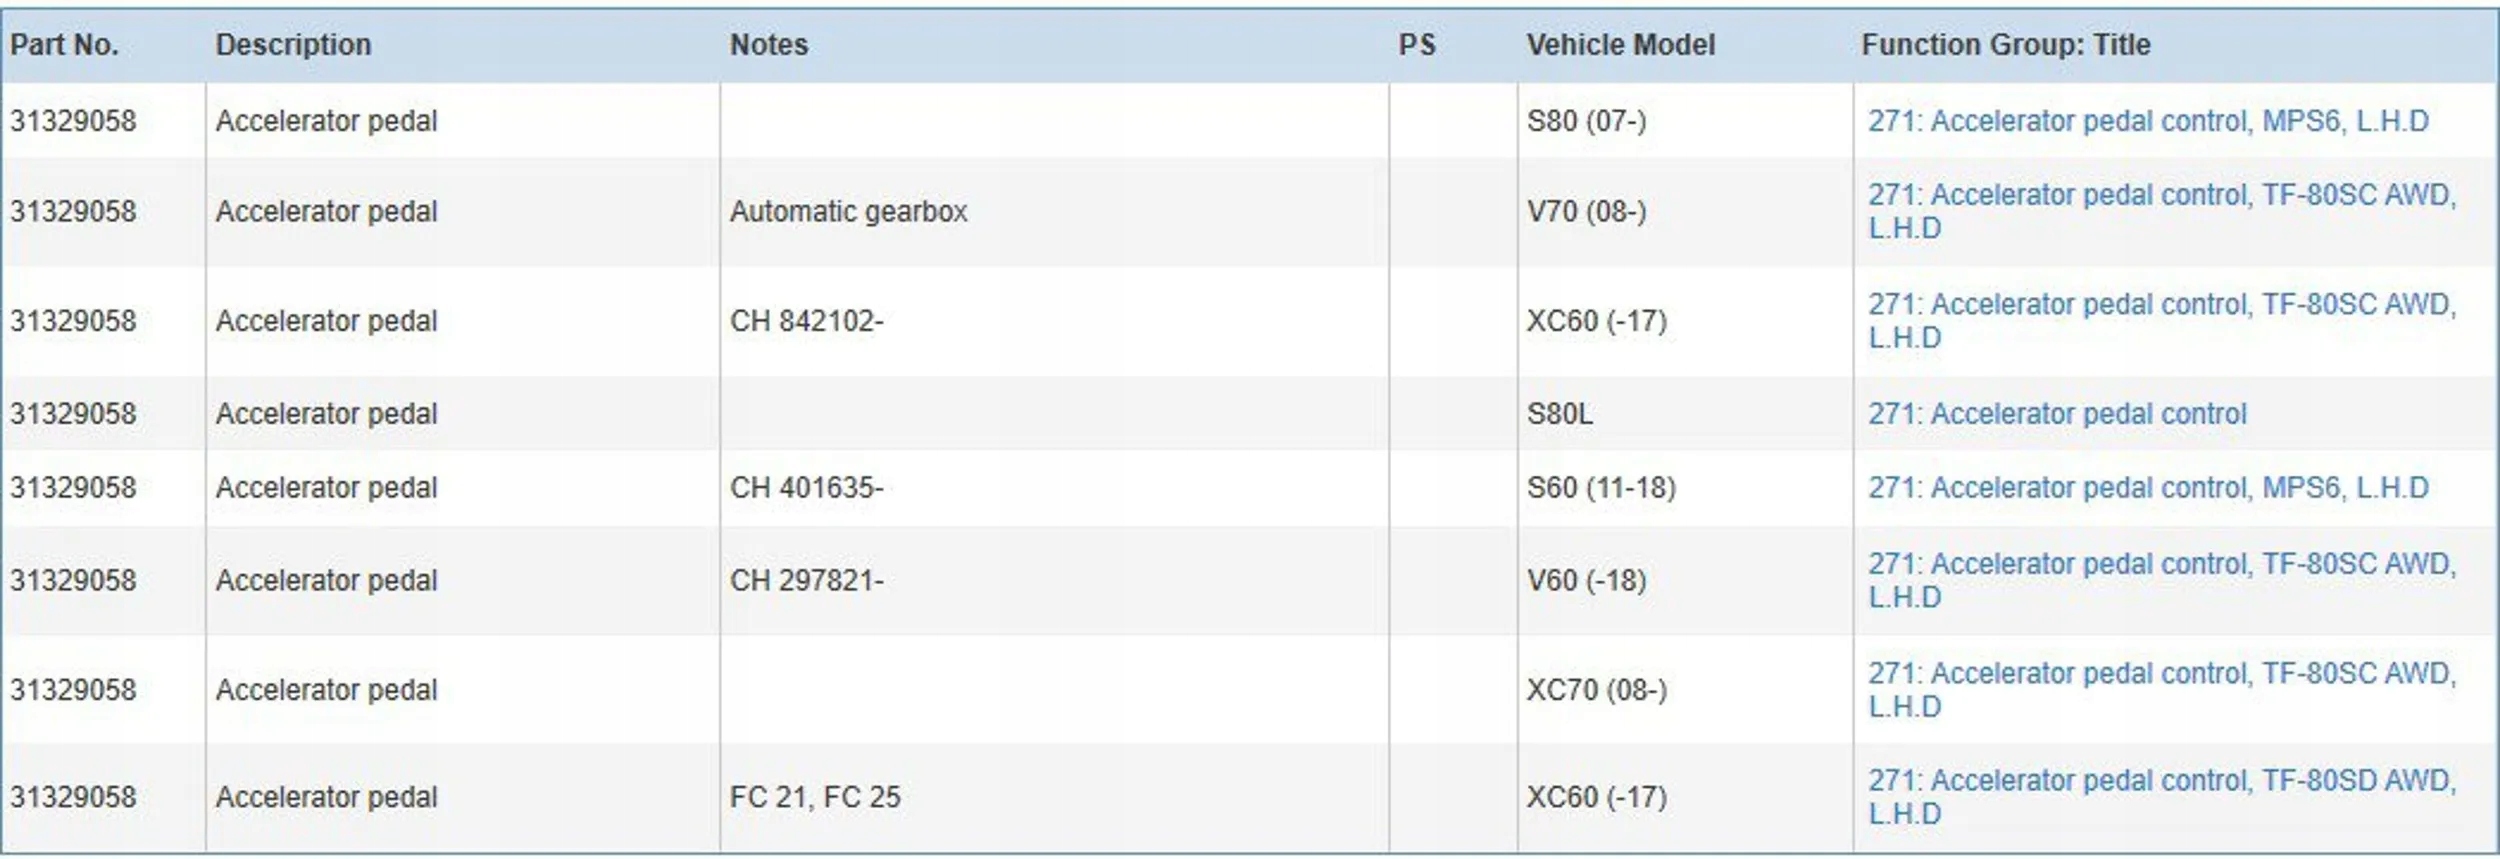The image size is (2500, 859).
Task: Select the S80L vehicle model cell
Action: pos(1559,414)
